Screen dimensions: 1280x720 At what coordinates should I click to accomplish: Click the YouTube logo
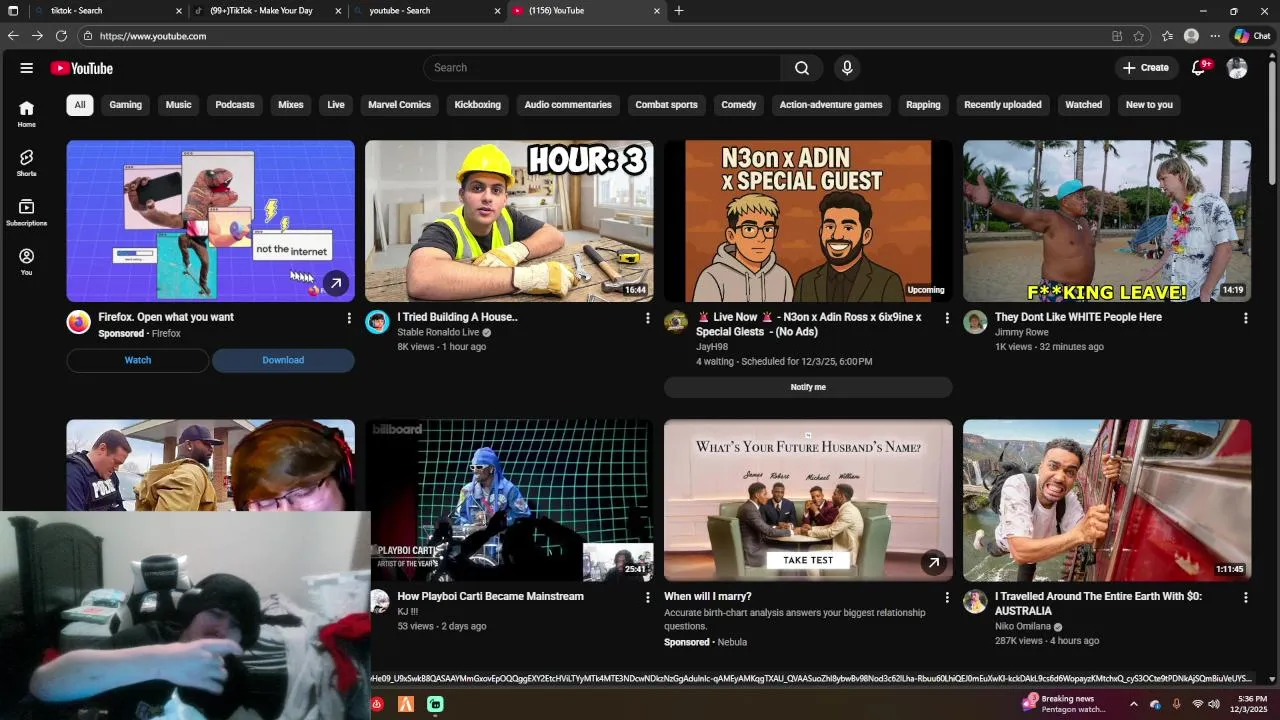[x=82, y=68]
